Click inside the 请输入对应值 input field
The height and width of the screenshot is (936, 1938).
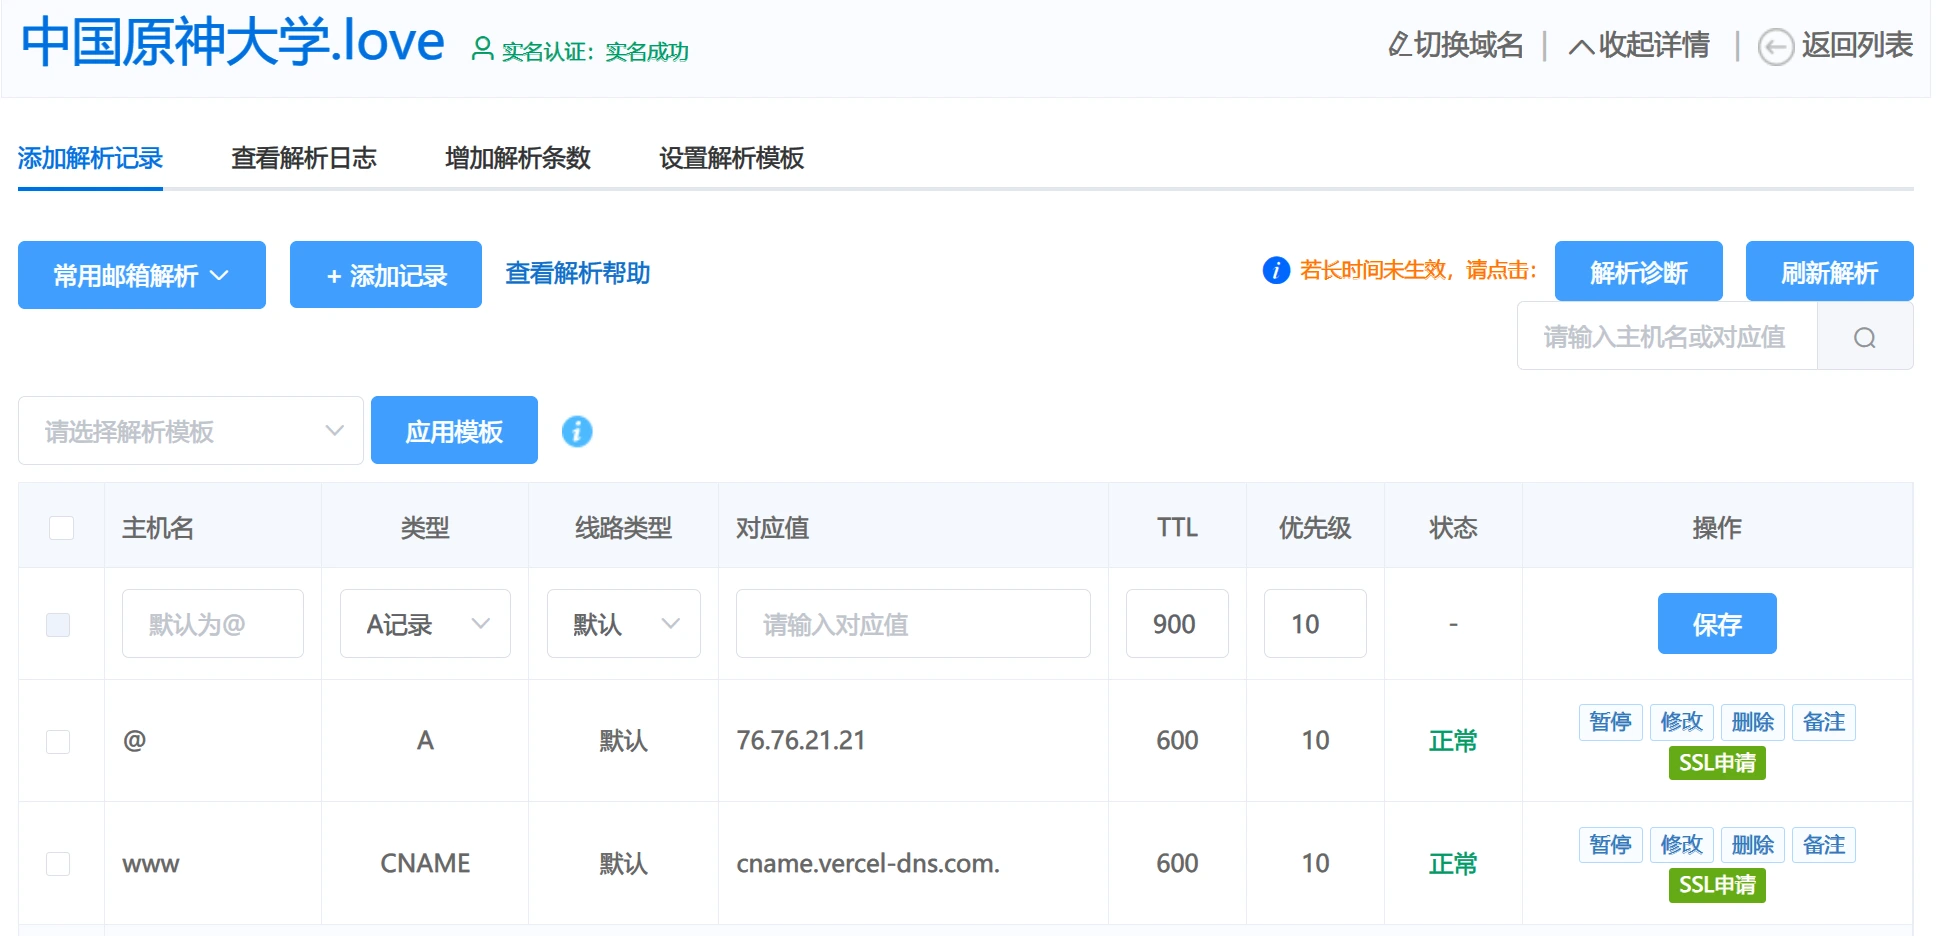[x=912, y=623]
